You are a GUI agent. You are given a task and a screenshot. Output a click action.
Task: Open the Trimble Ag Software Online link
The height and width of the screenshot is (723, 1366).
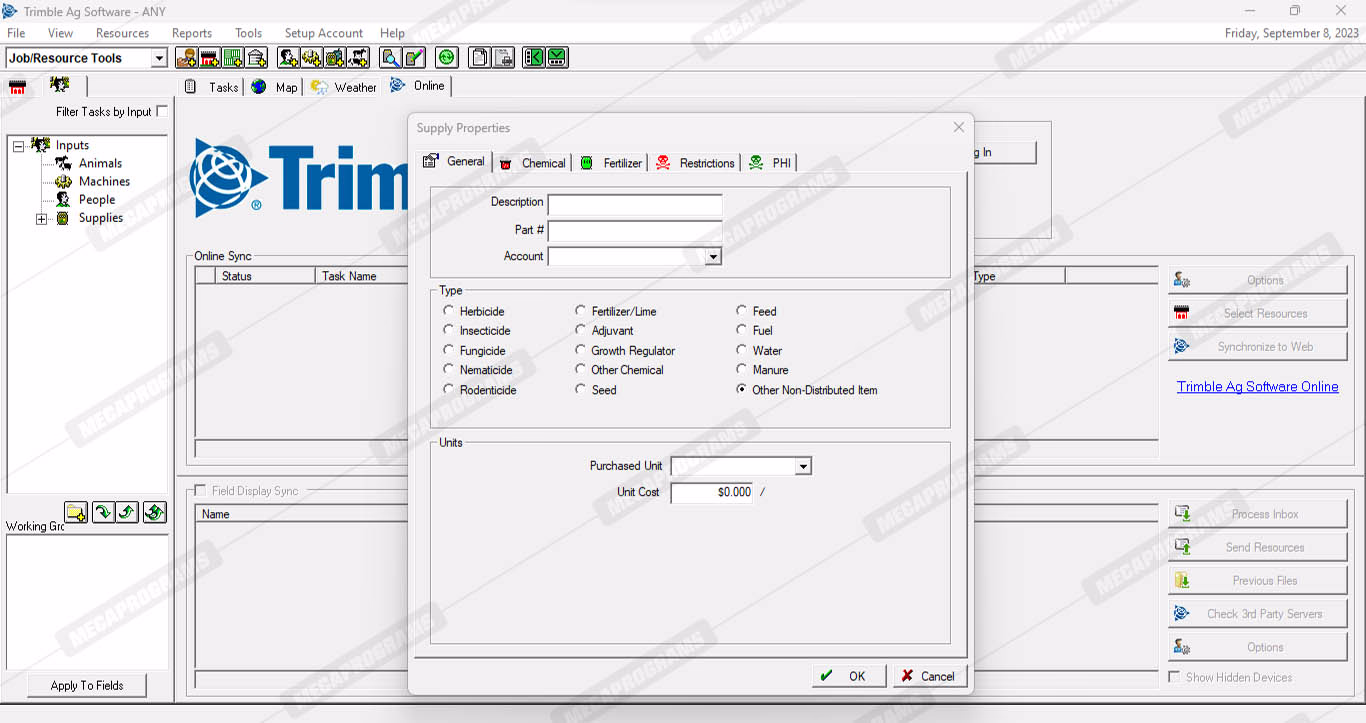1257,386
